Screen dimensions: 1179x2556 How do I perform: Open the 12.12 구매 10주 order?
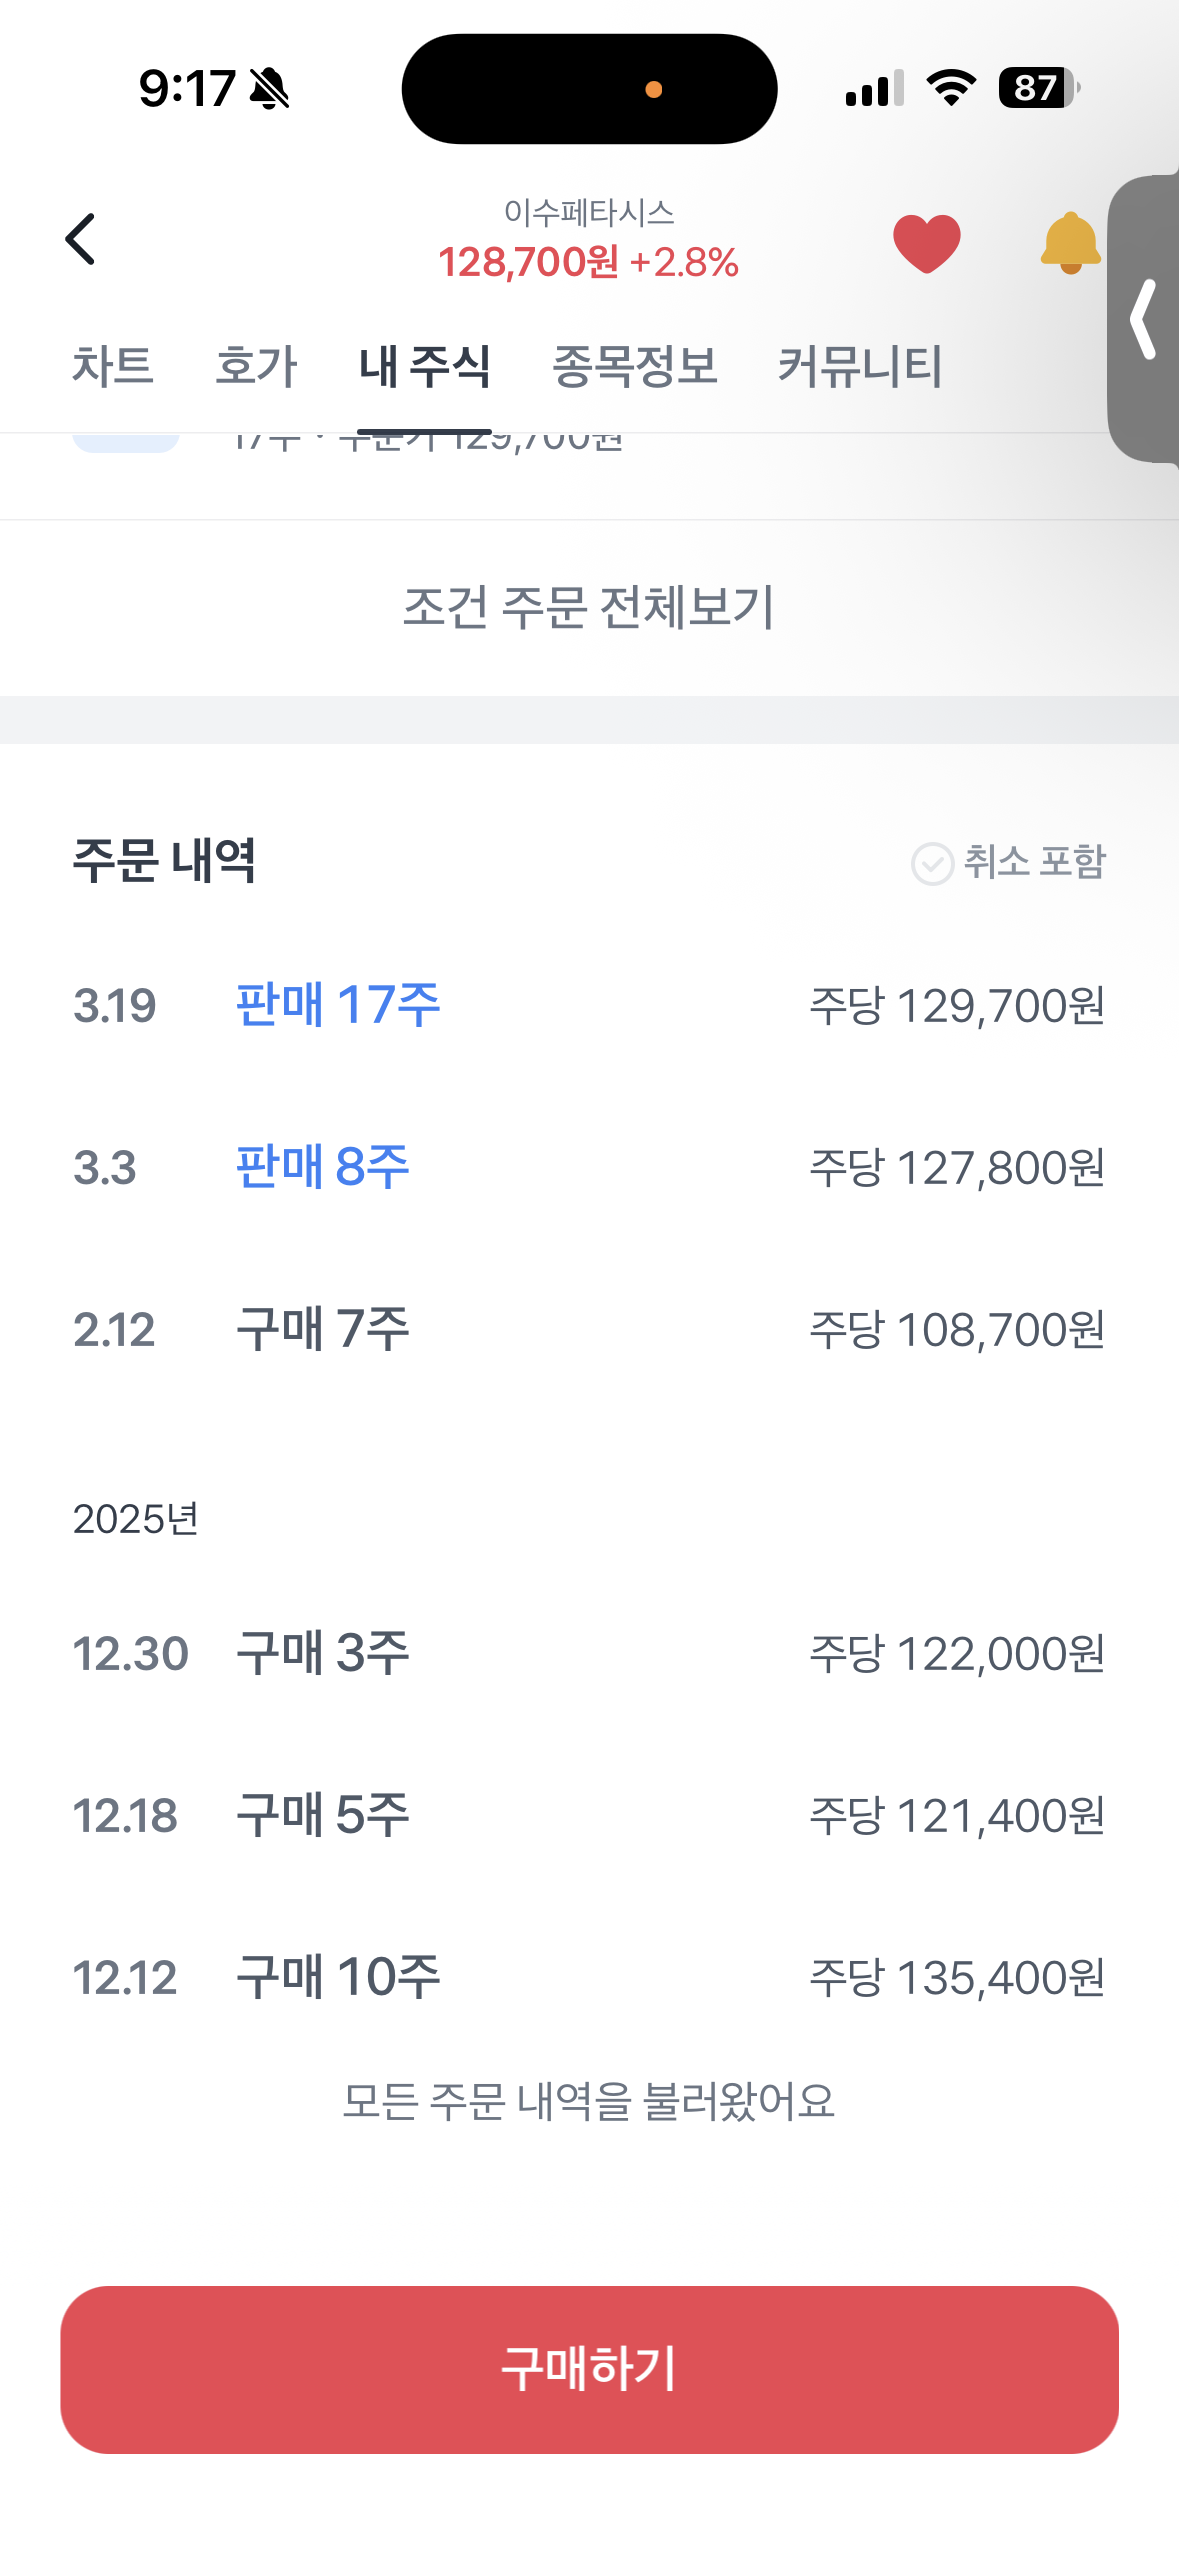click(588, 1977)
